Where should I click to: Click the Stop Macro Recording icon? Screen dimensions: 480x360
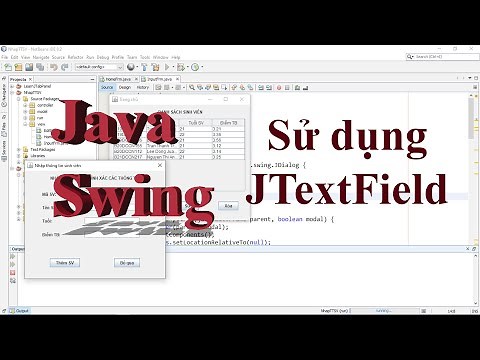(x=287, y=88)
